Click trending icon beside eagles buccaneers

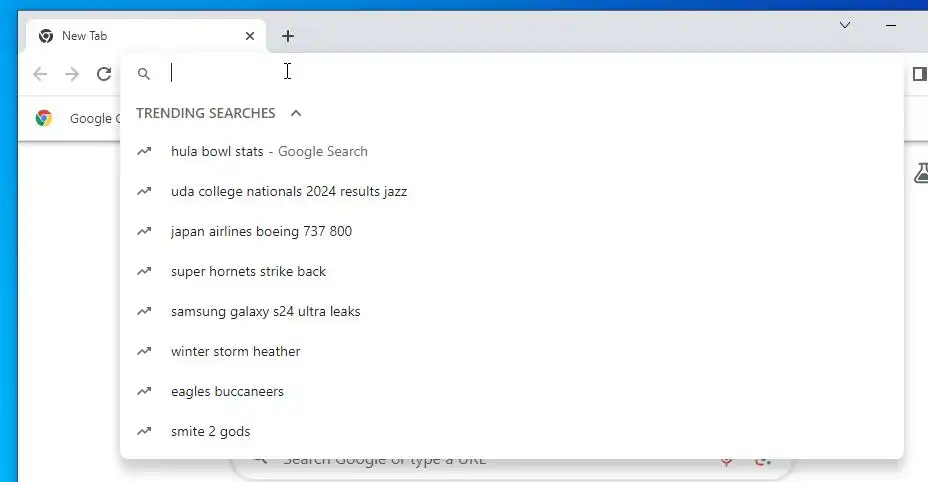(x=144, y=391)
